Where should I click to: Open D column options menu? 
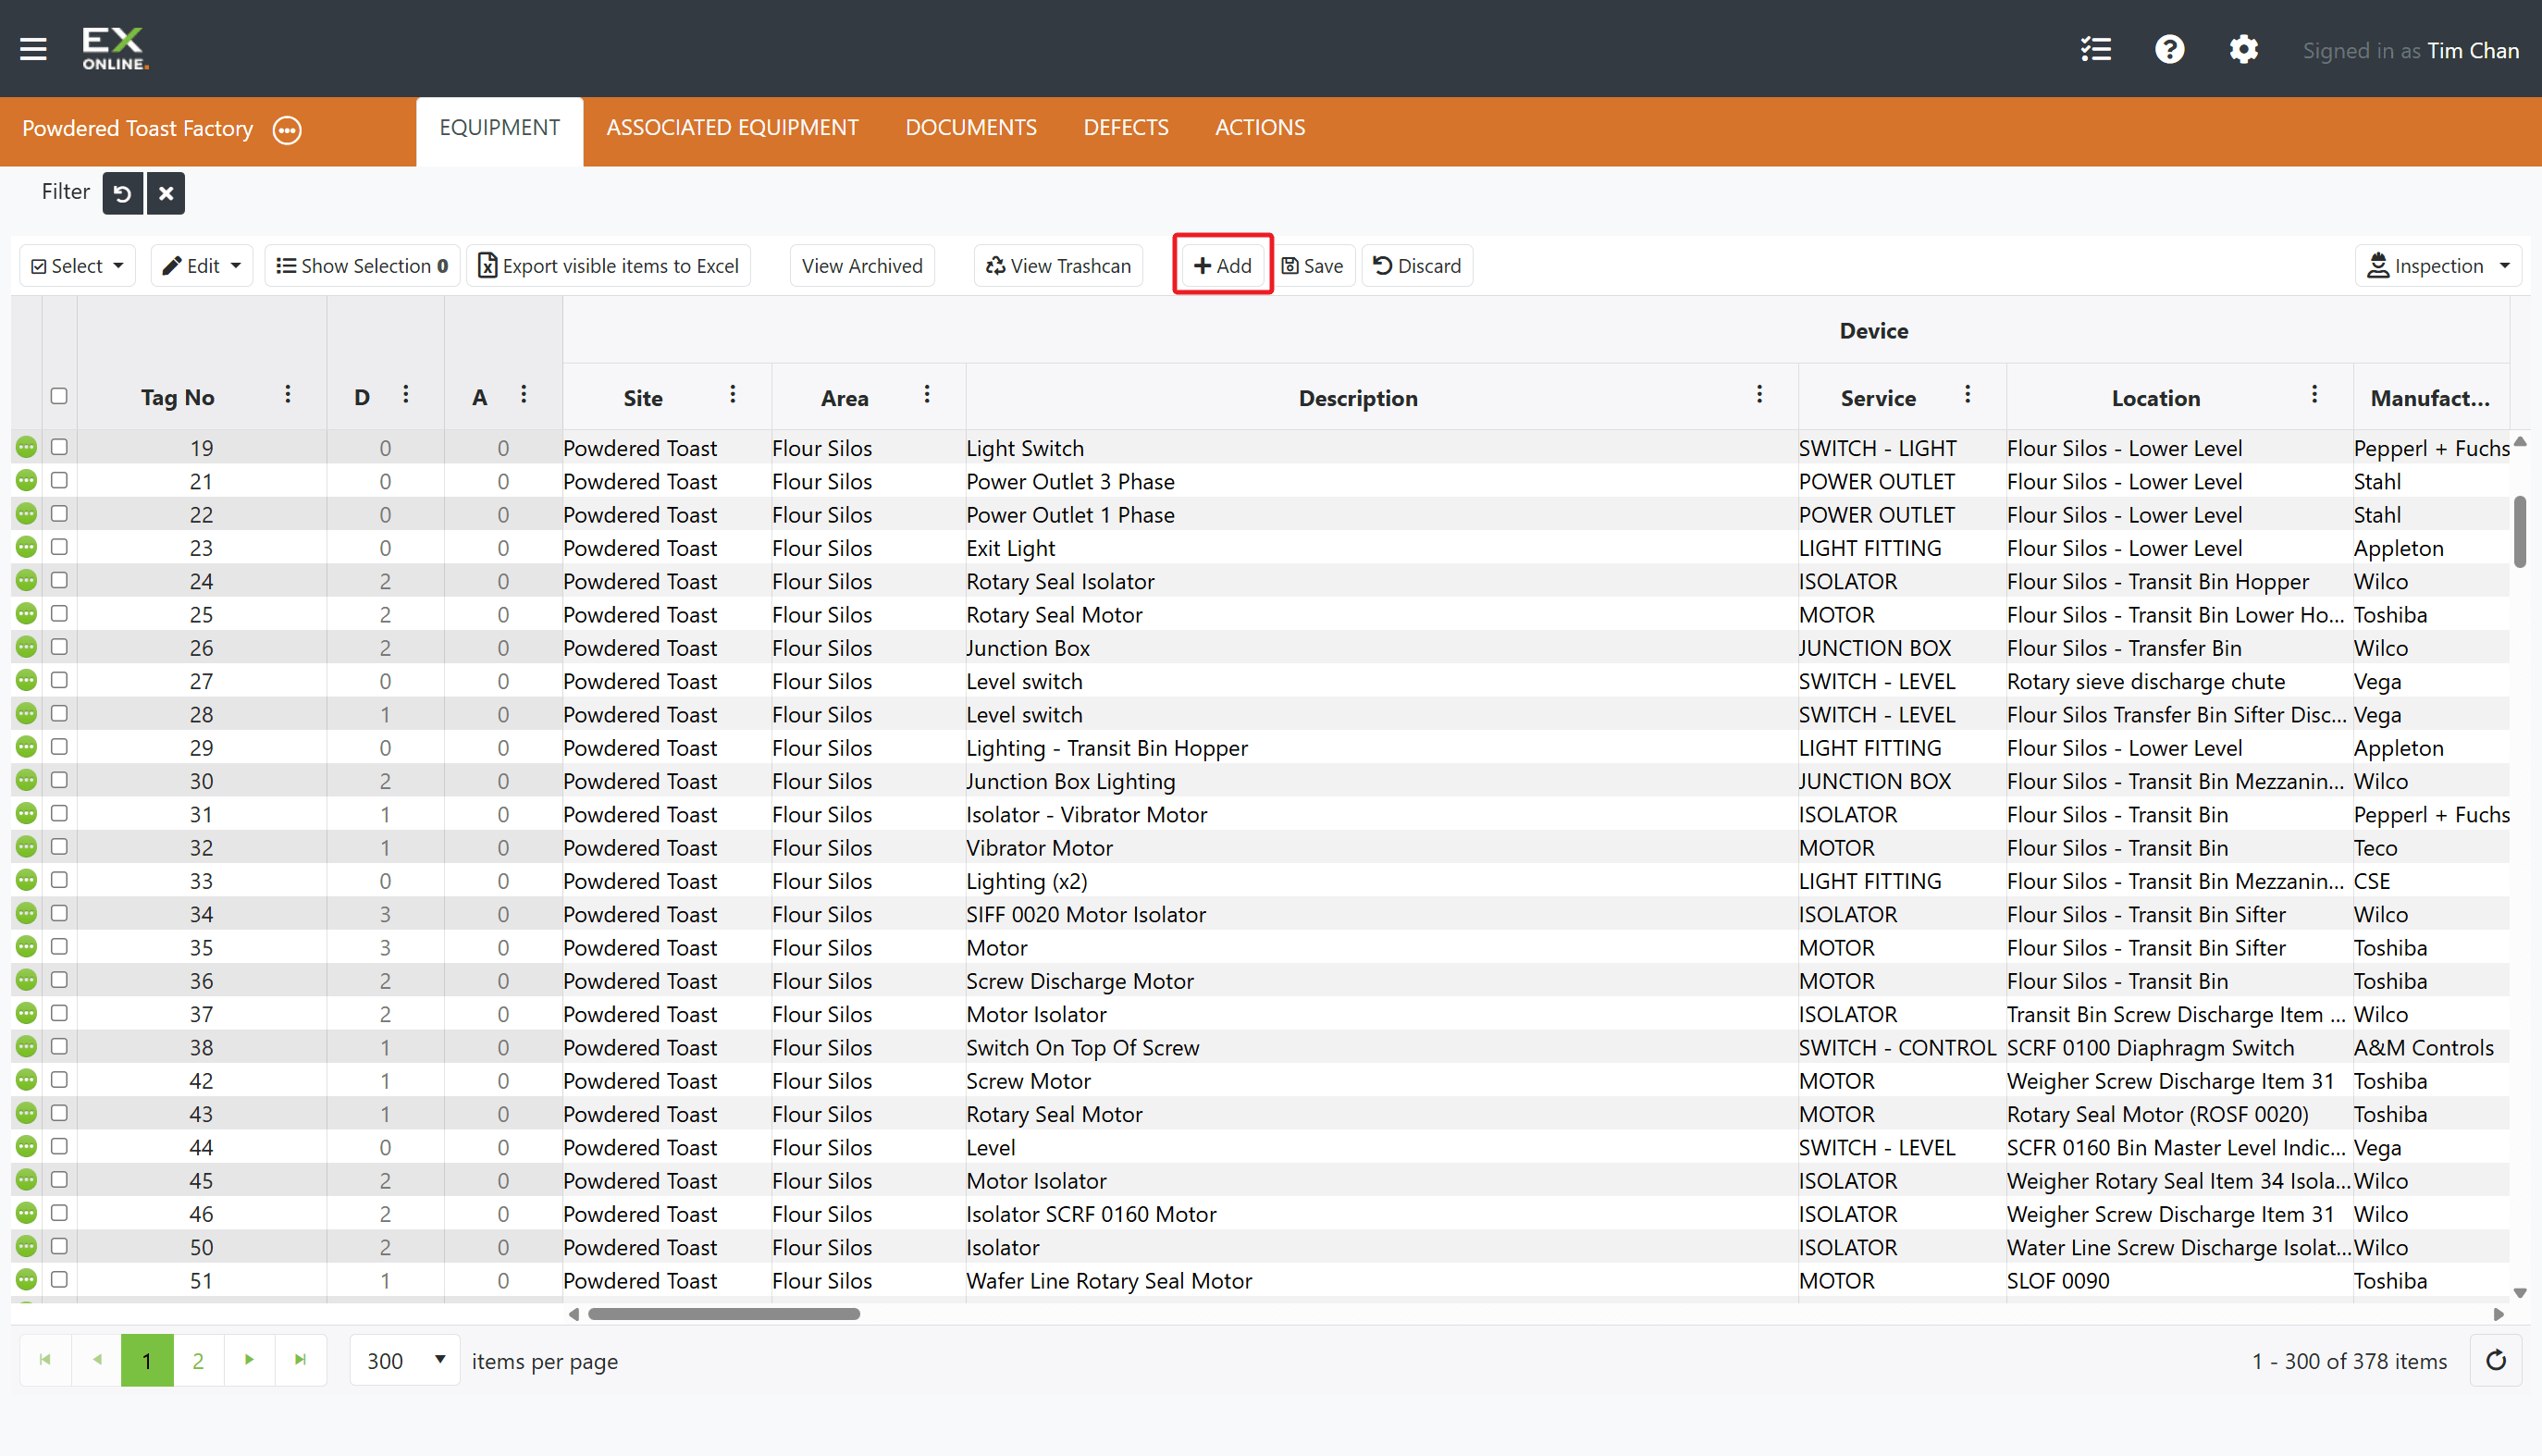(x=406, y=395)
